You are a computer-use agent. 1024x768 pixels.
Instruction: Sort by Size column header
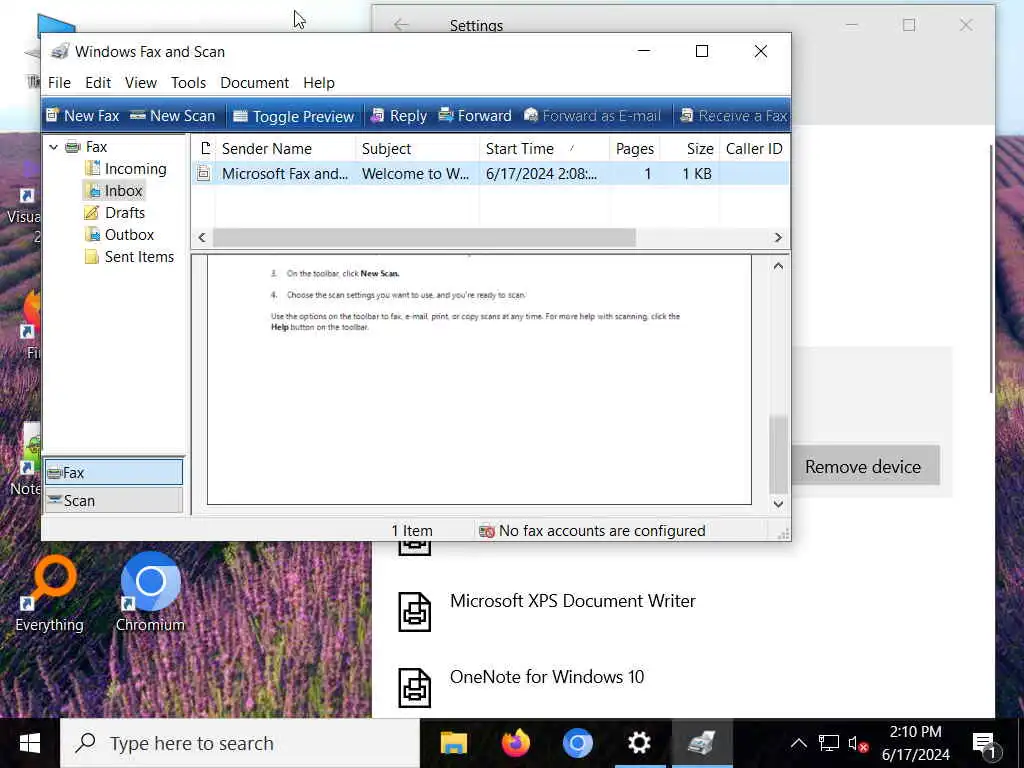tap(690, 149)
